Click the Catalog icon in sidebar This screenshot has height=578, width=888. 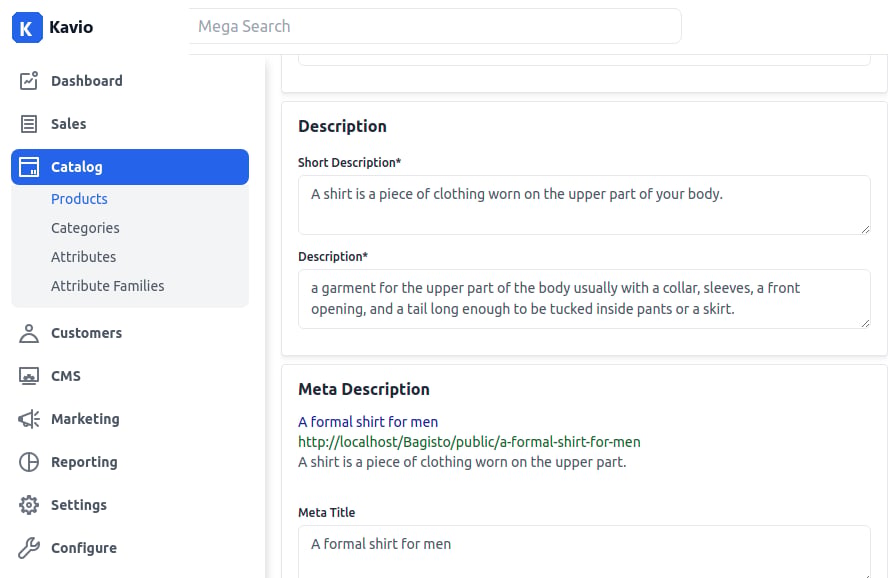click(x=29, y=167)
